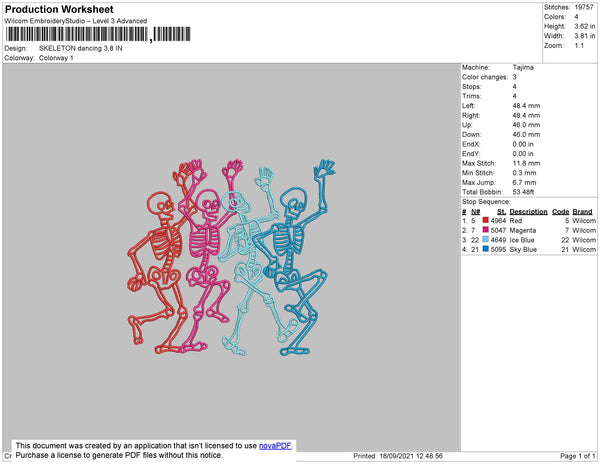This screenshot has width=600, height=464.
Task: Click the max jump value '6.7 mm'
Action: click(x=525, y=182)
